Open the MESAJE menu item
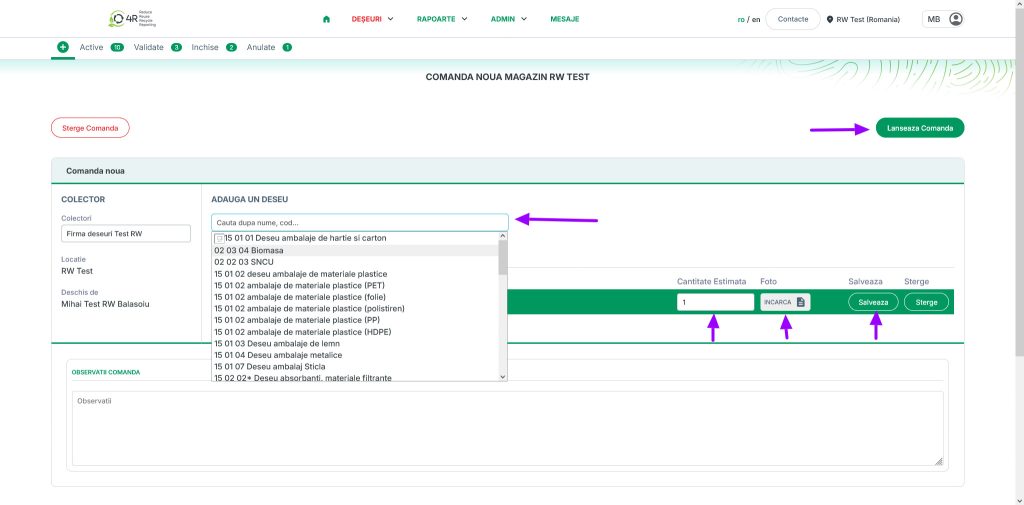 564,19
